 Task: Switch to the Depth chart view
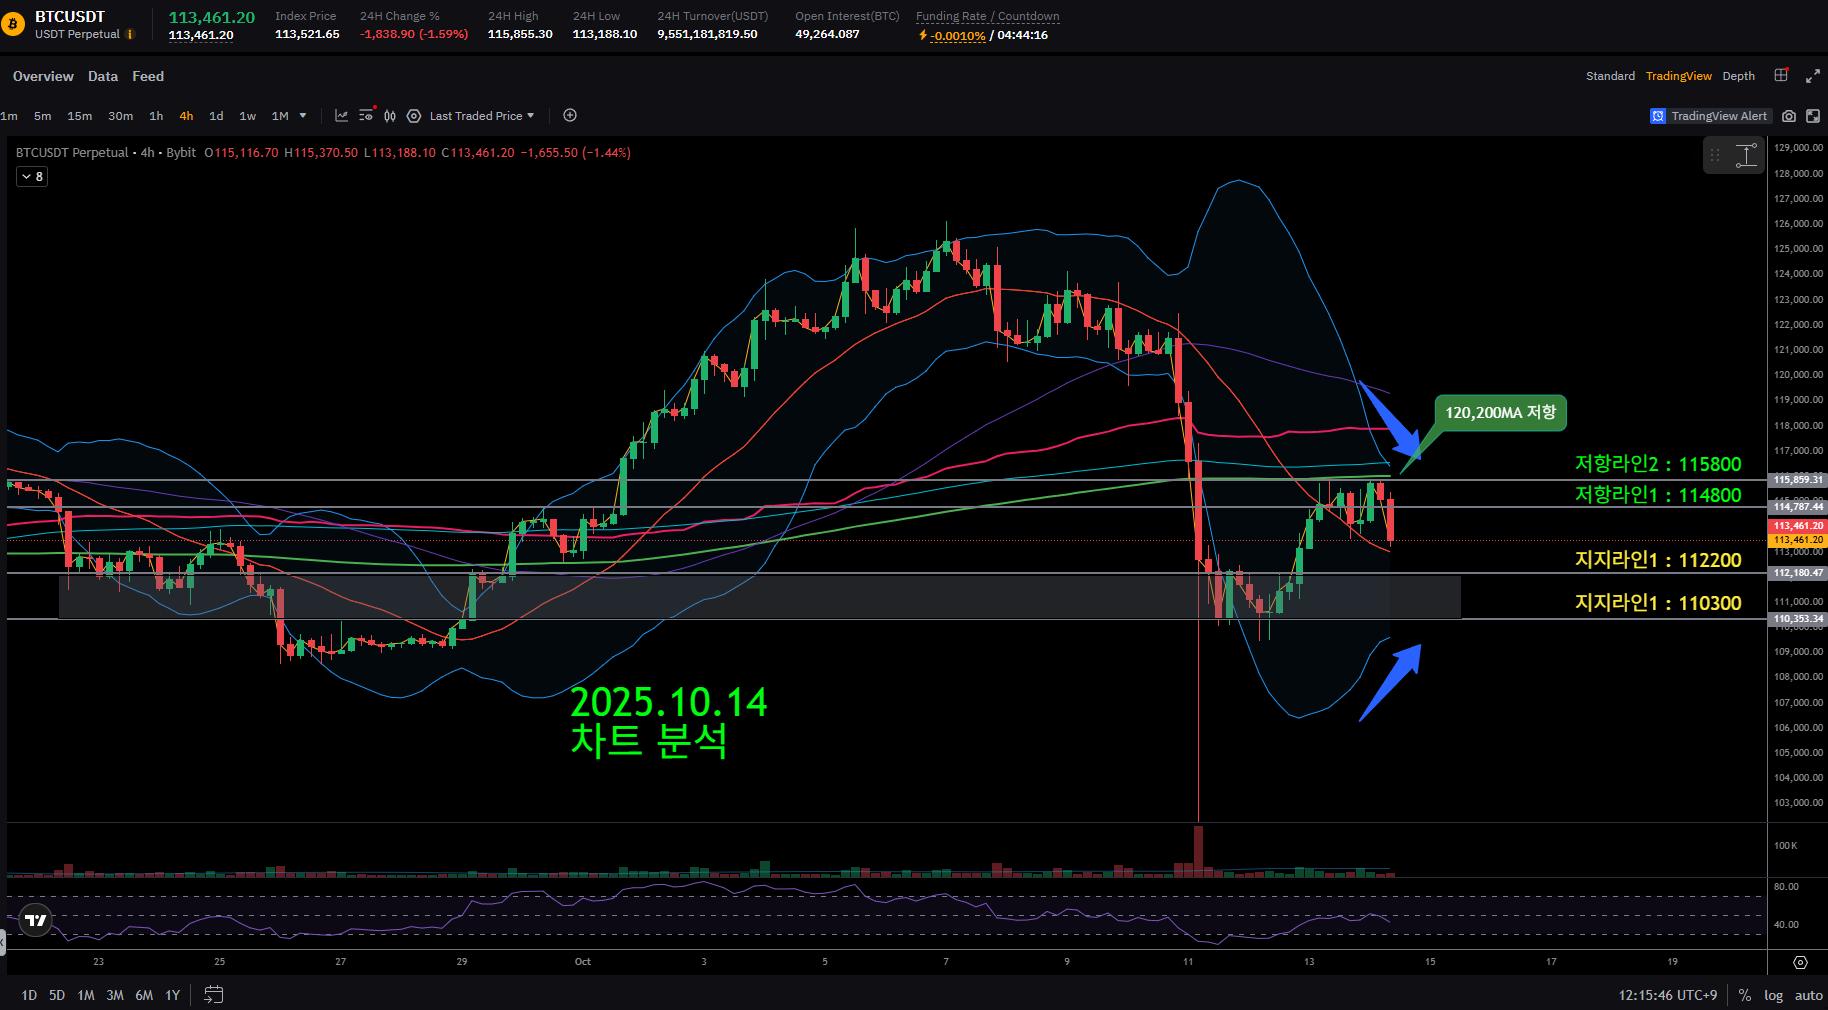1738,76
